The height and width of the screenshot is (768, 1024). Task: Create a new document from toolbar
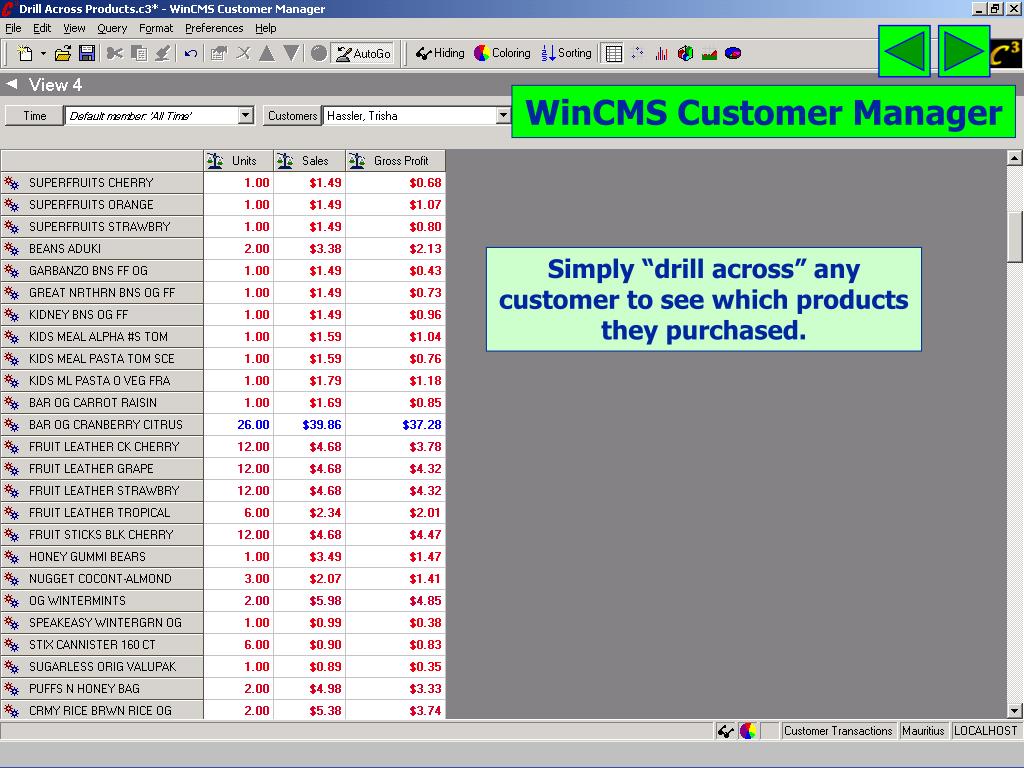(25, 54)
